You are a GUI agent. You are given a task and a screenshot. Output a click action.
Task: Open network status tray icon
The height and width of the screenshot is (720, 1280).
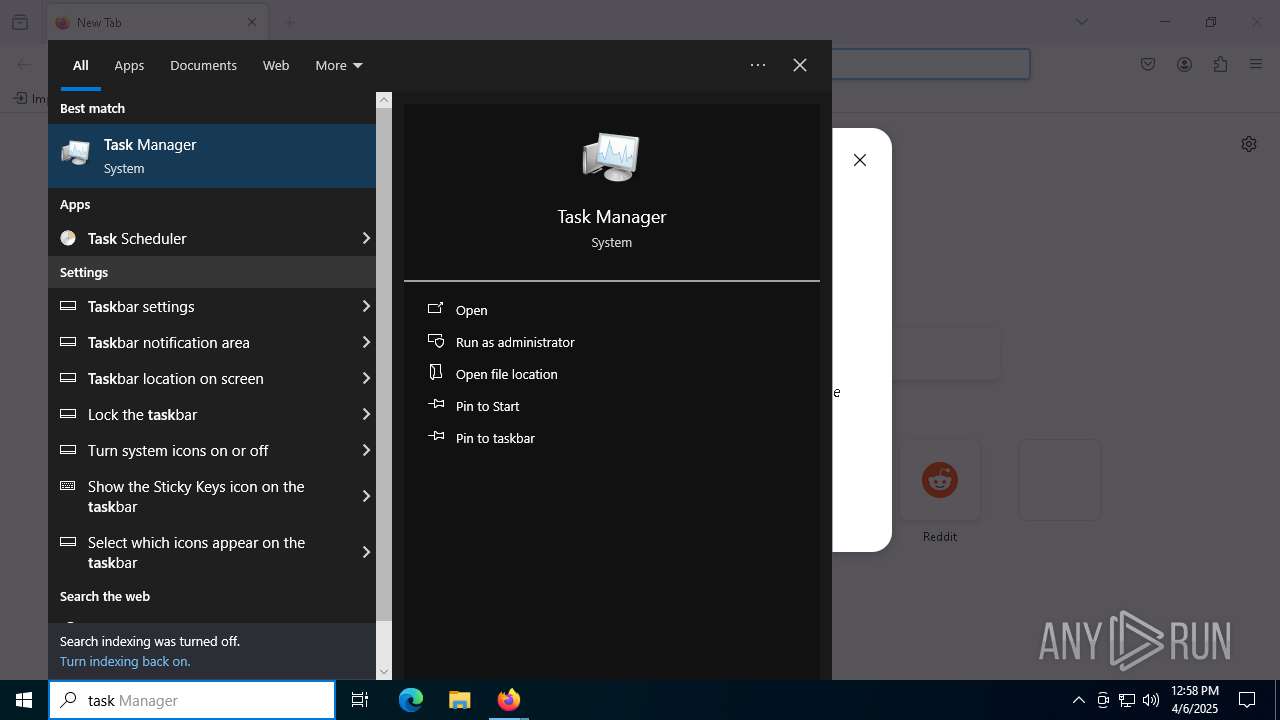1127,700
